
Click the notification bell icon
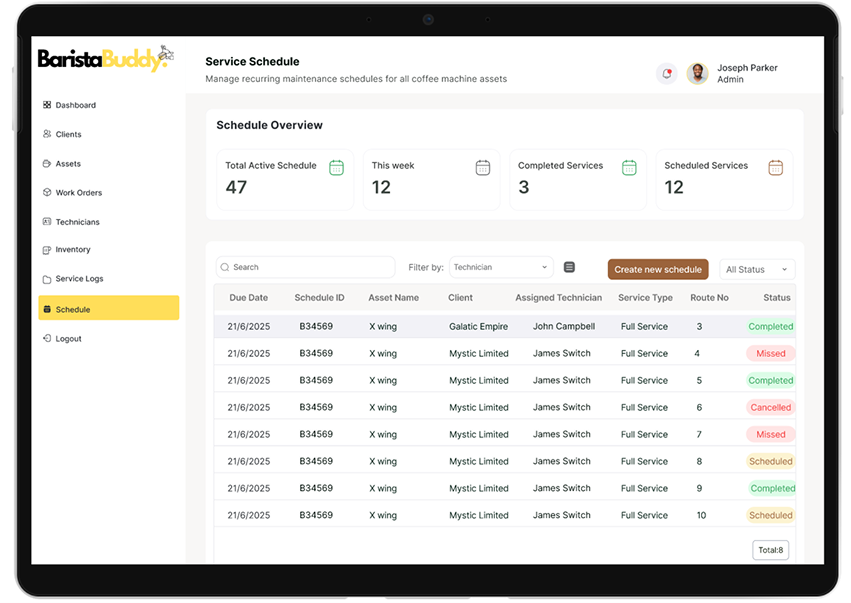666,73
